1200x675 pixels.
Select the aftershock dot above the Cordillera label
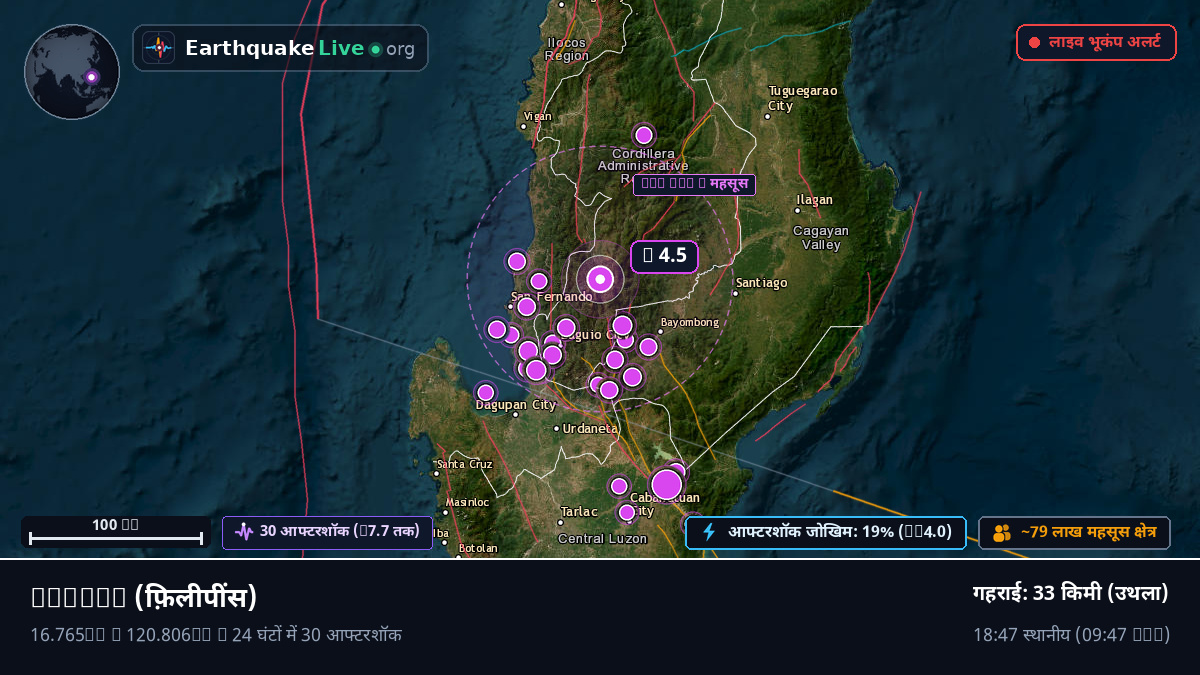(x=644, y=135)
